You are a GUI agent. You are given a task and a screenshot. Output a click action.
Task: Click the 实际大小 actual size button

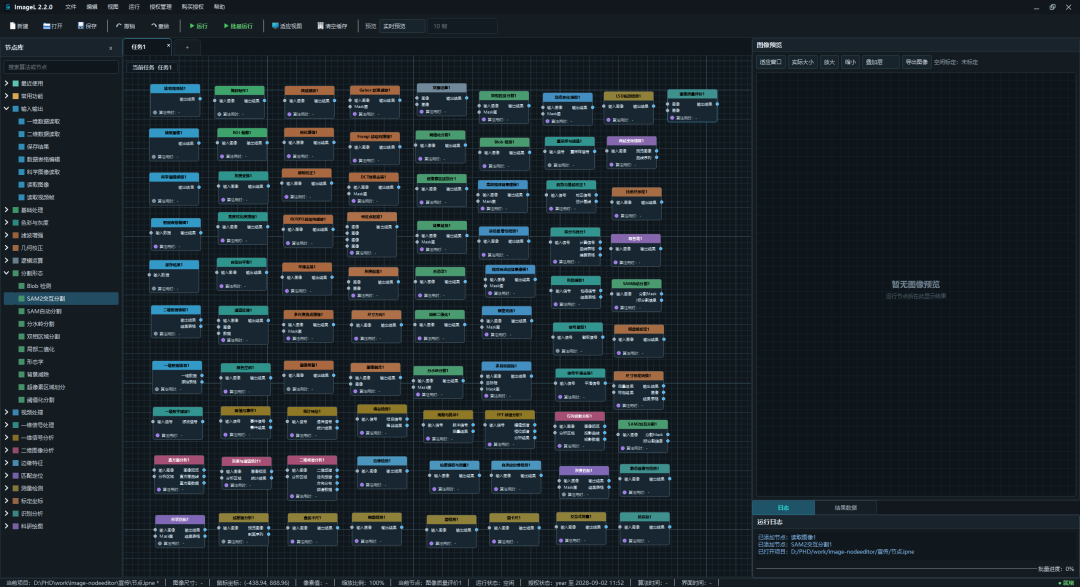[x=802, y=62]
